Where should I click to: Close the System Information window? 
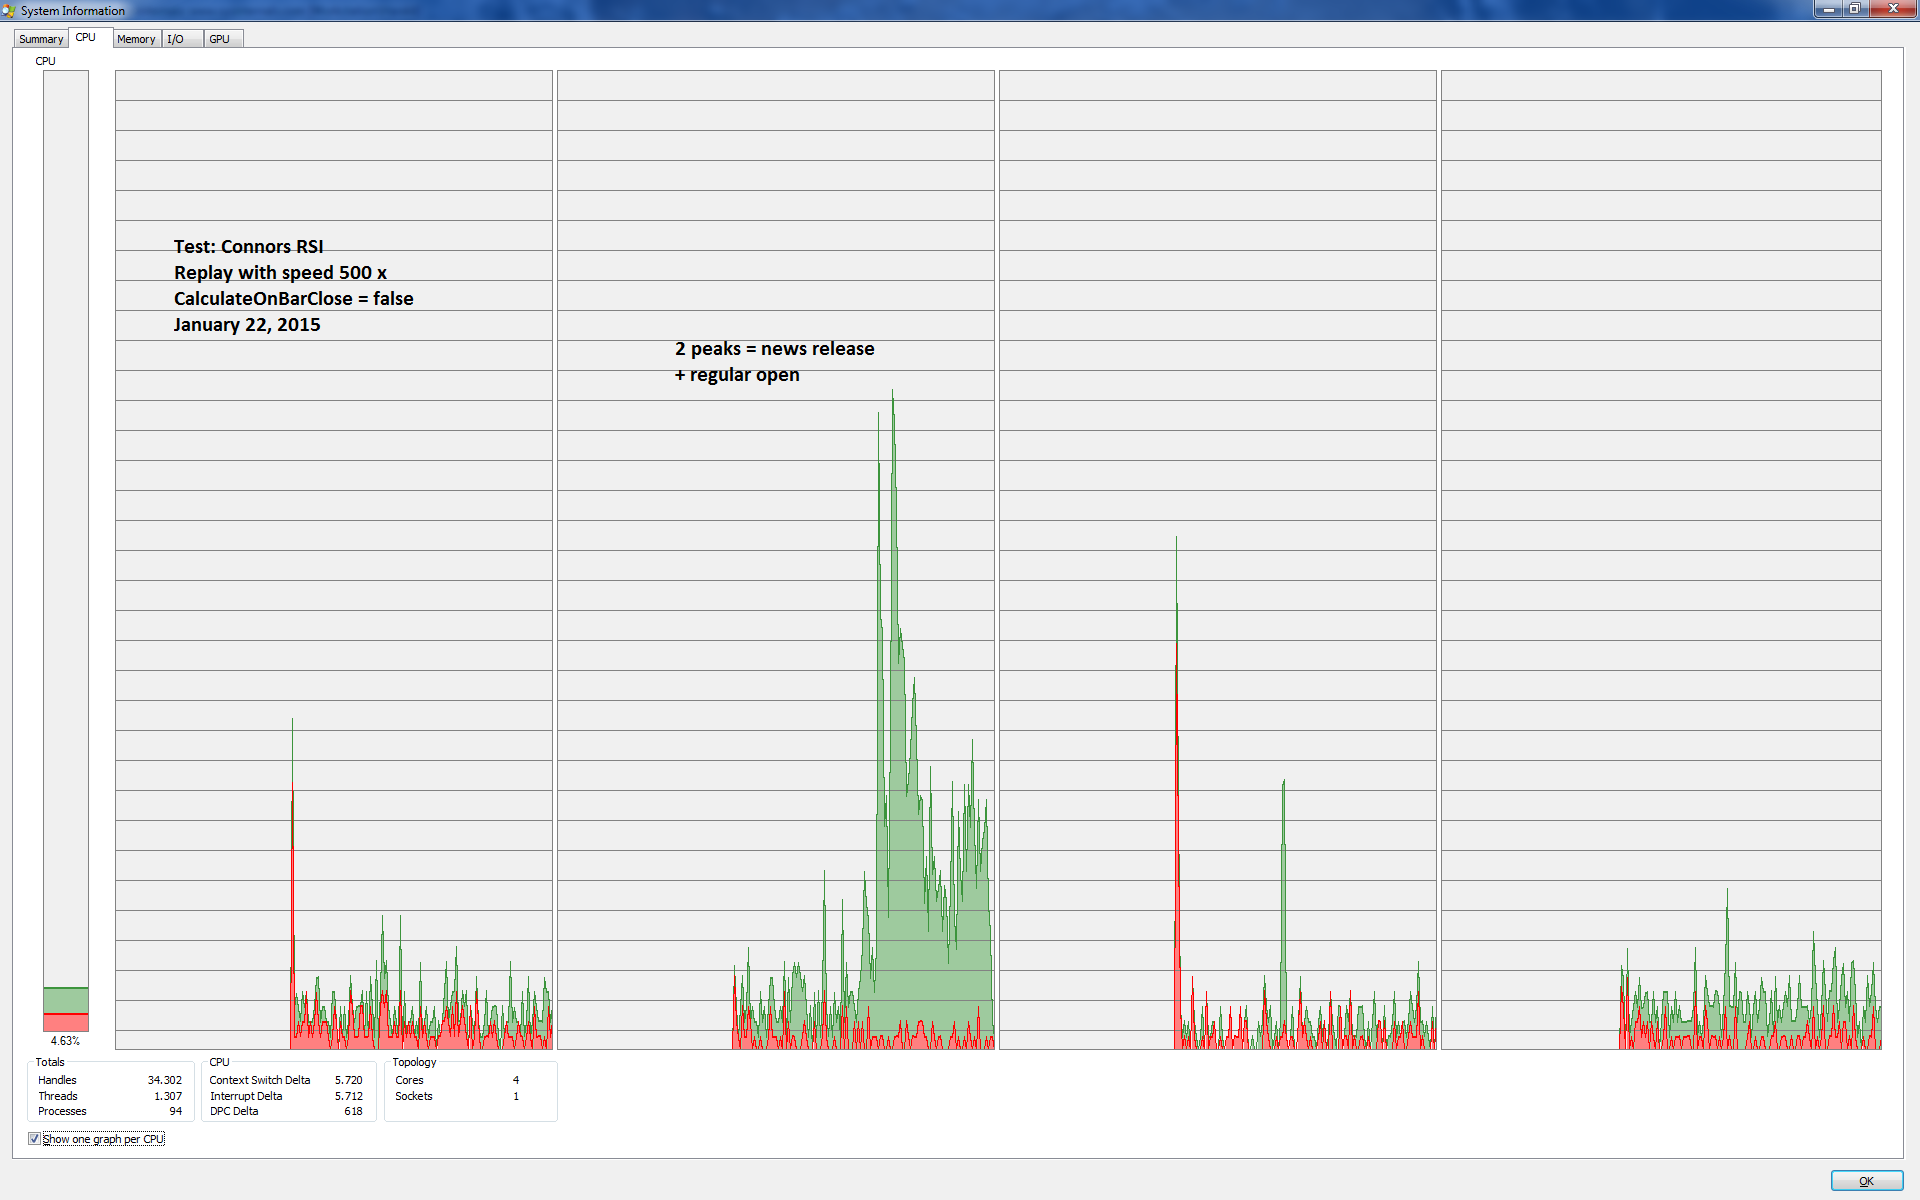pos(1893,9)
